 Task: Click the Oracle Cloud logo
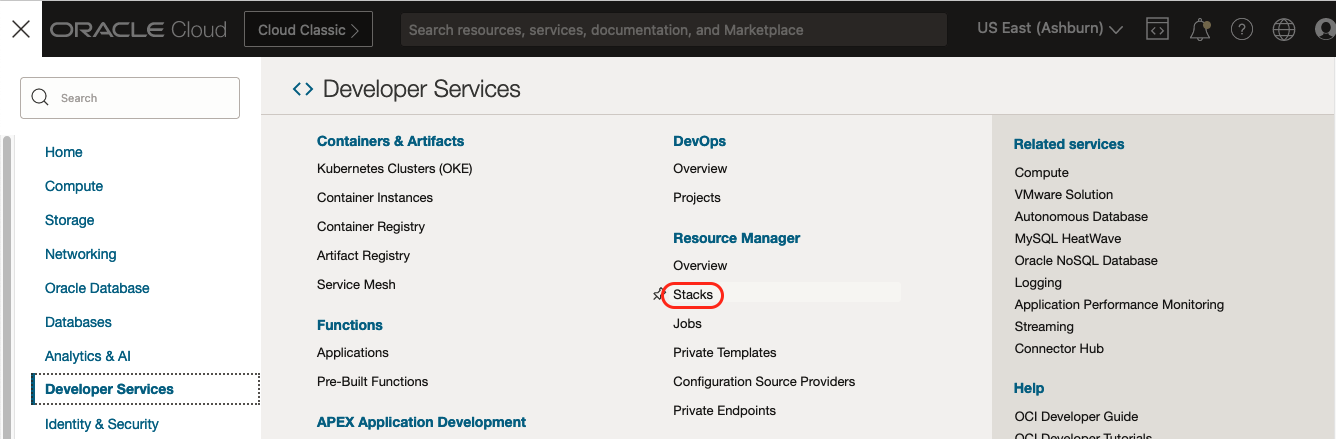point(139,30)
